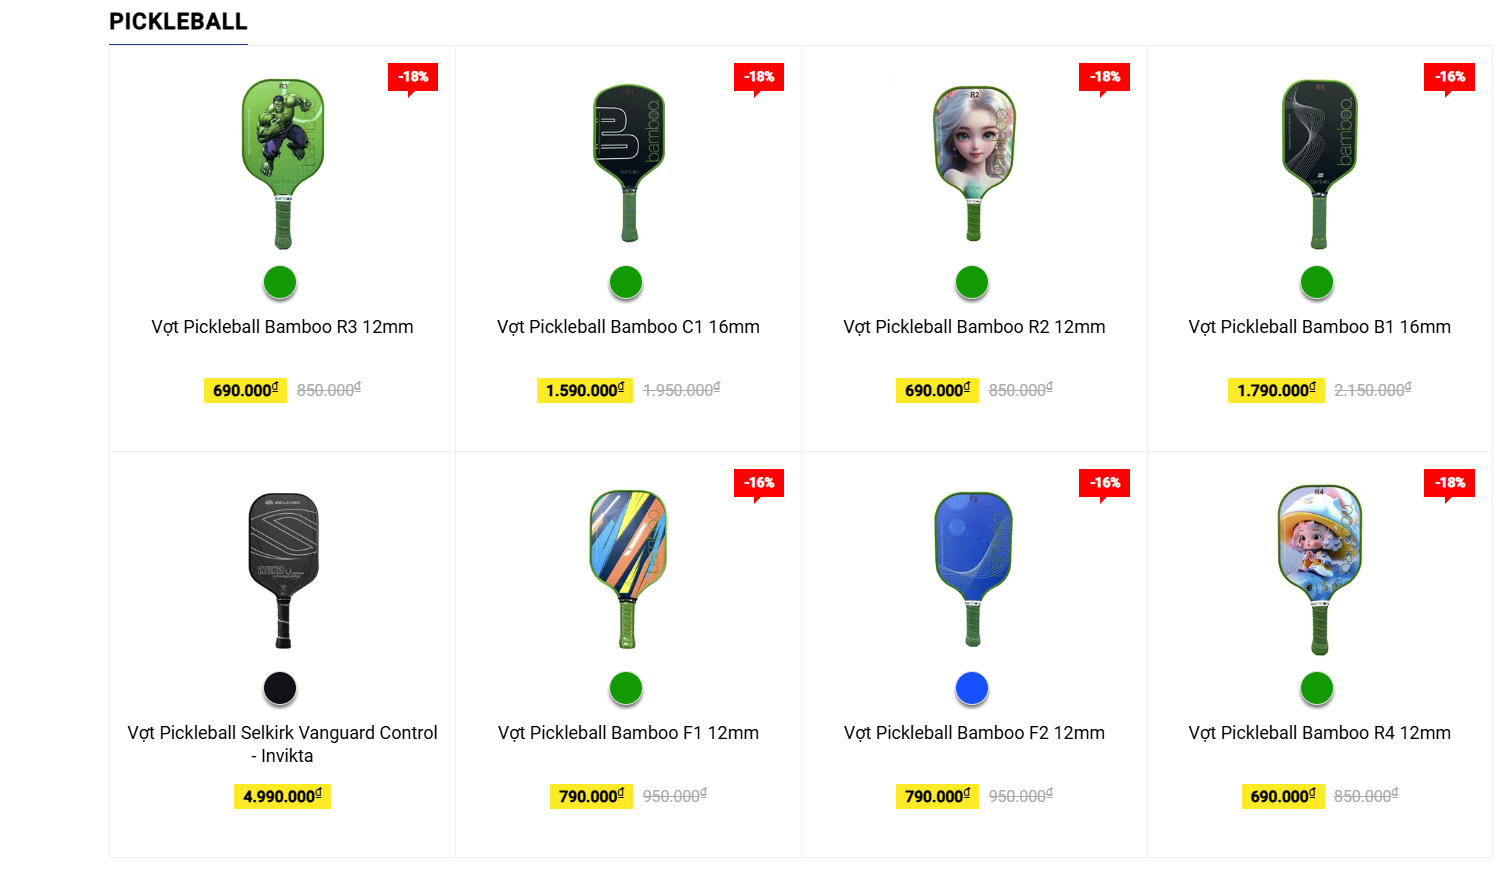Select blue color swatch for Bamboo F2
Viewport: 1501px width, 872px height.
tap(972, 688)
